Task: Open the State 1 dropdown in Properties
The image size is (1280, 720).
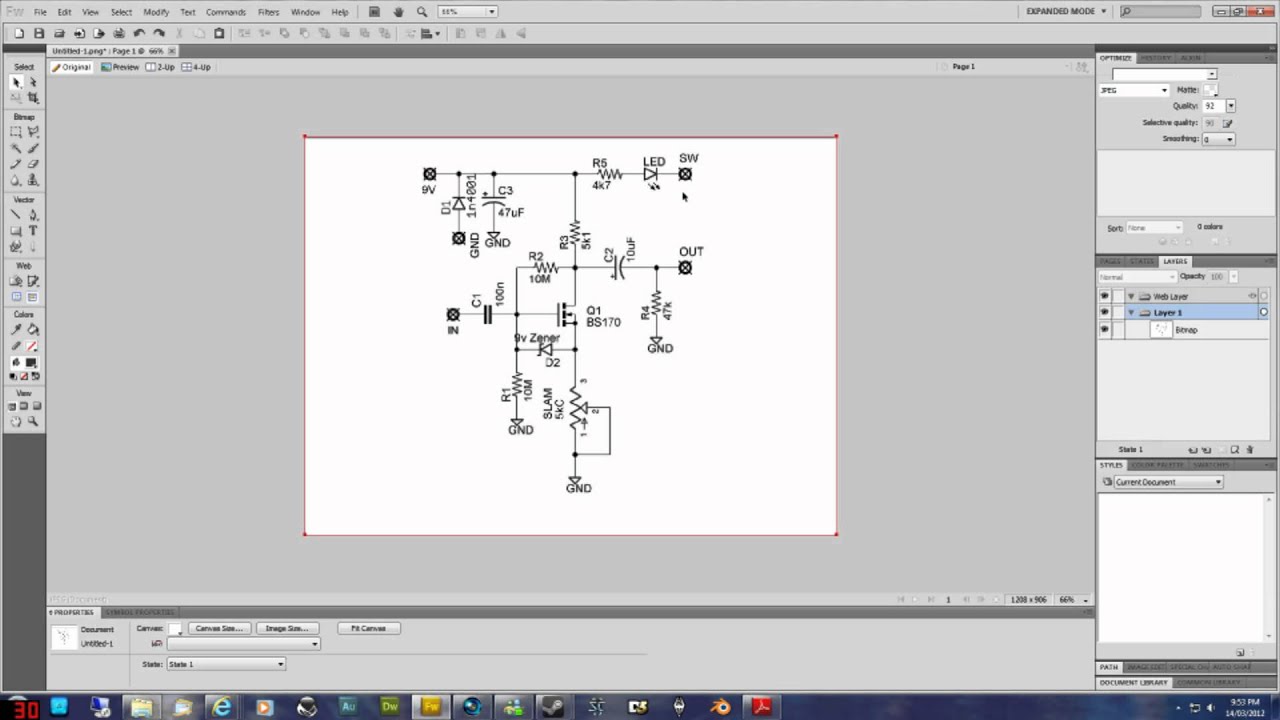Action: (x=226, y=664)
